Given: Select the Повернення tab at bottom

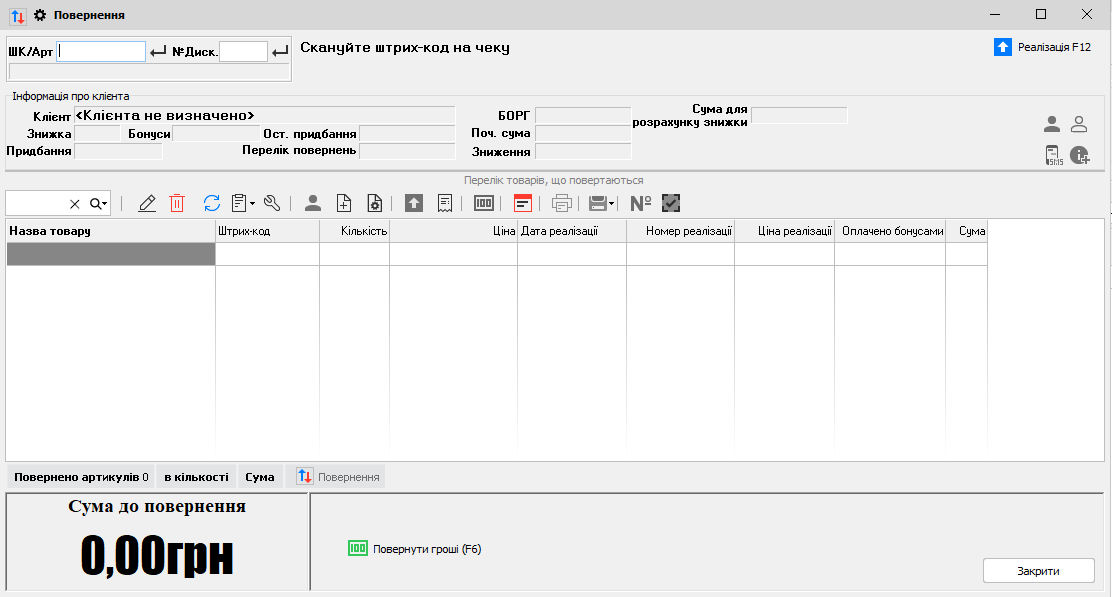Looking at the screenshot, I should point(336,477).
